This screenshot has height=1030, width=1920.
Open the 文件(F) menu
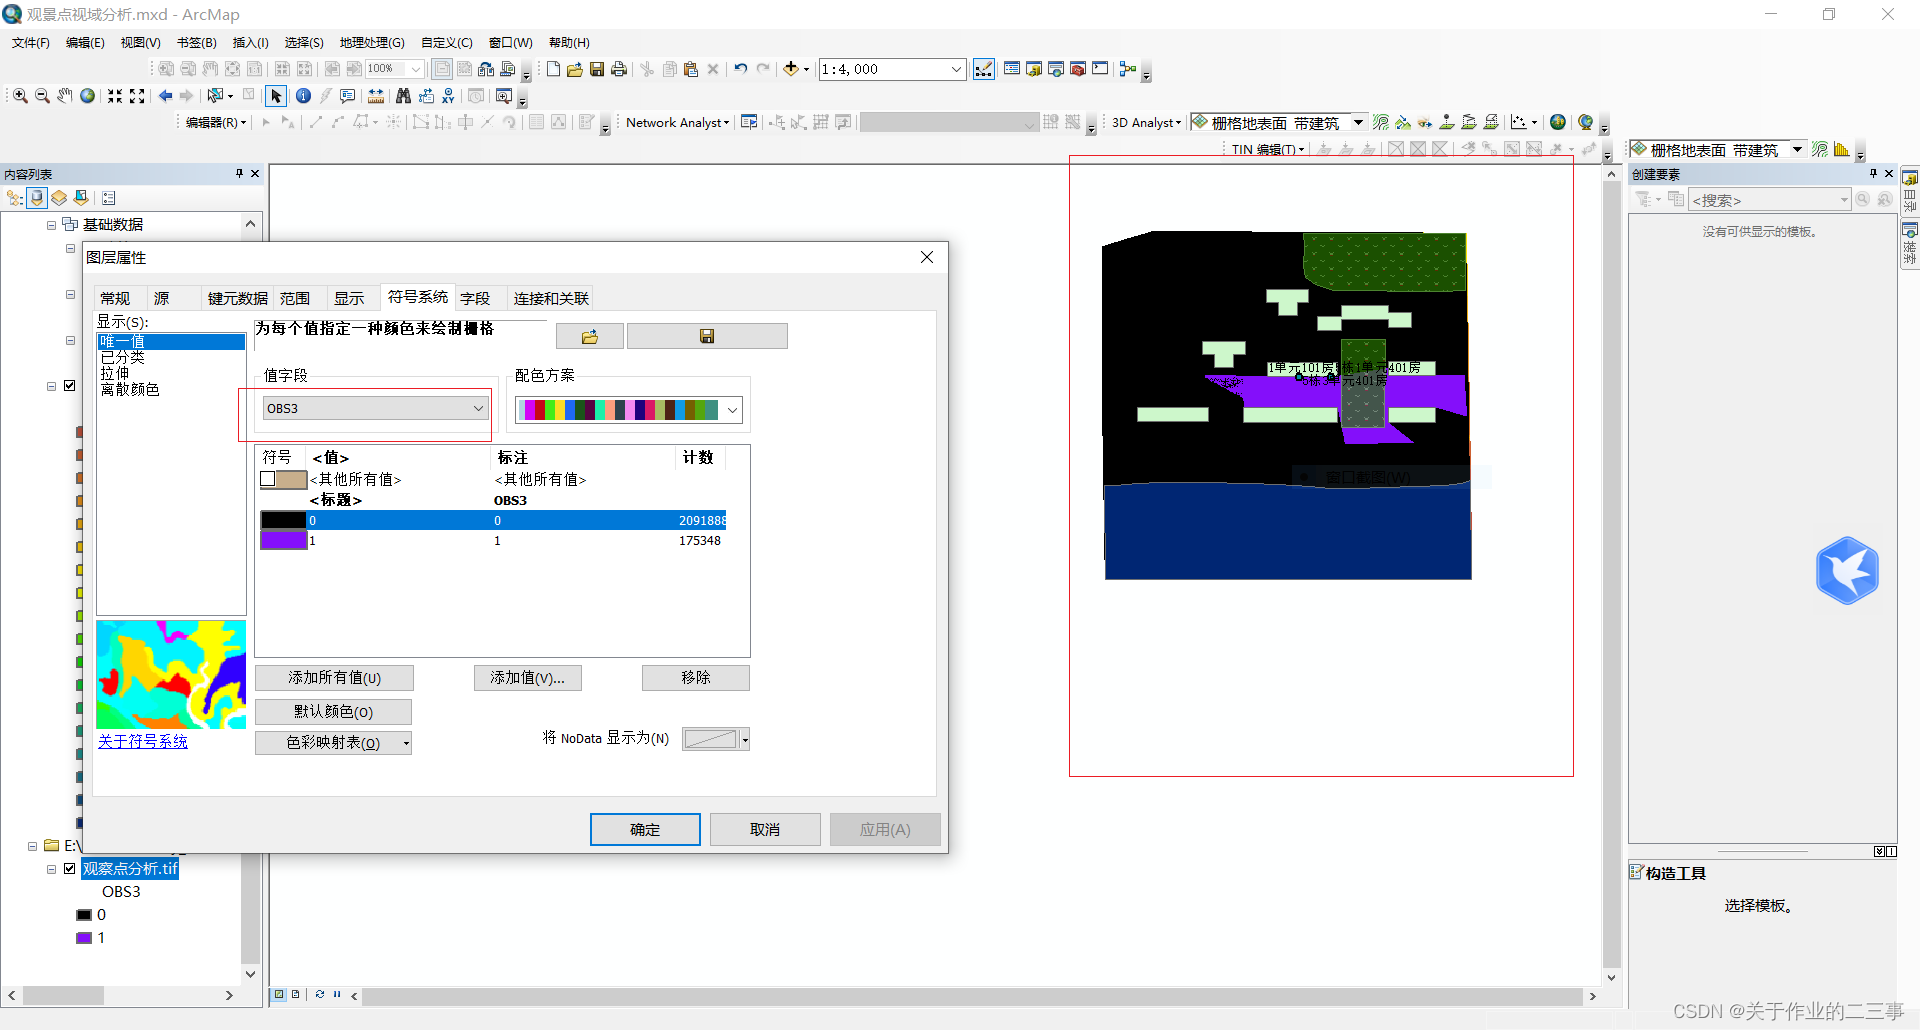(x=31, y=43)
